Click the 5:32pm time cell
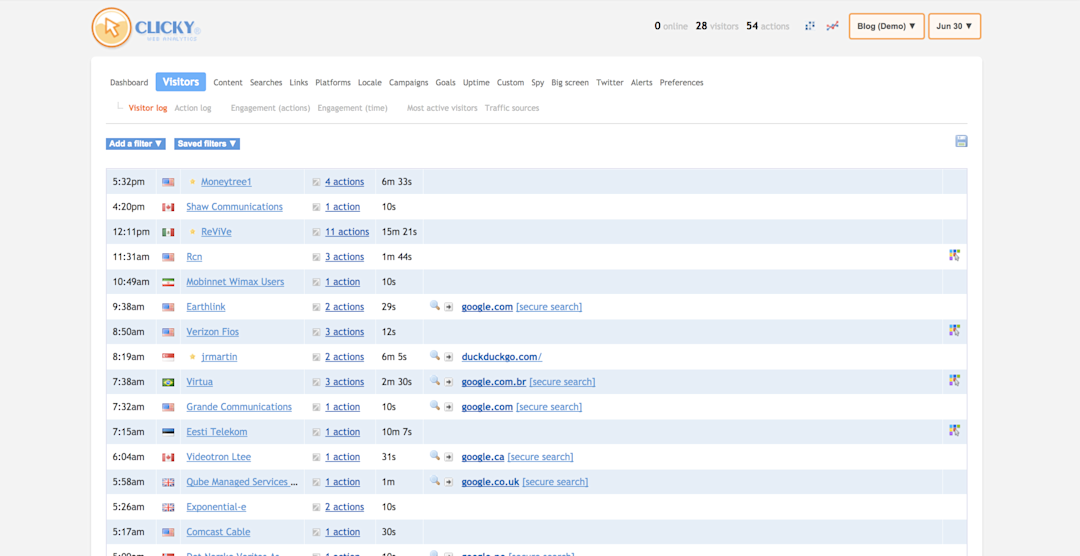 (x=129, y=182)
